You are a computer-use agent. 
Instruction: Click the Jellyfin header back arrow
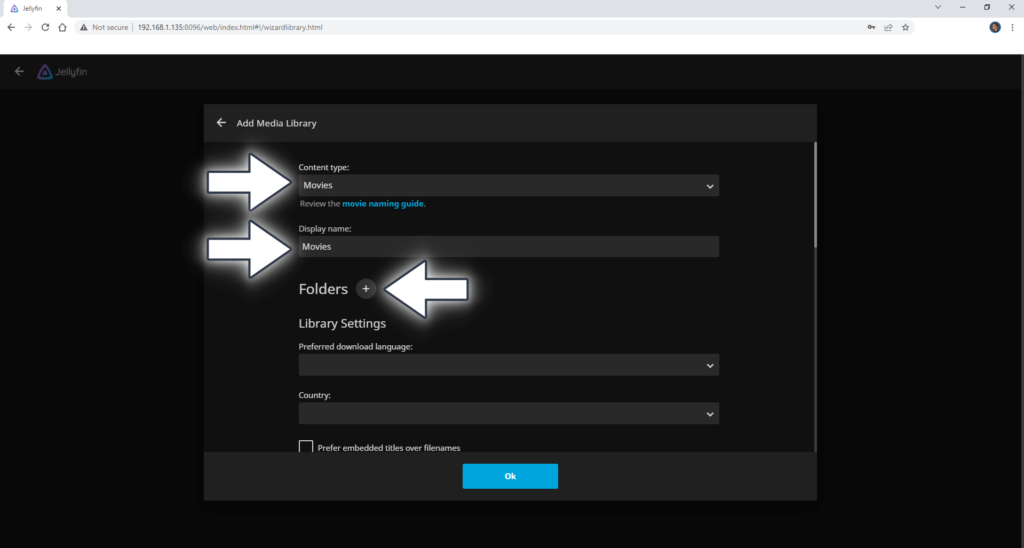19,71
